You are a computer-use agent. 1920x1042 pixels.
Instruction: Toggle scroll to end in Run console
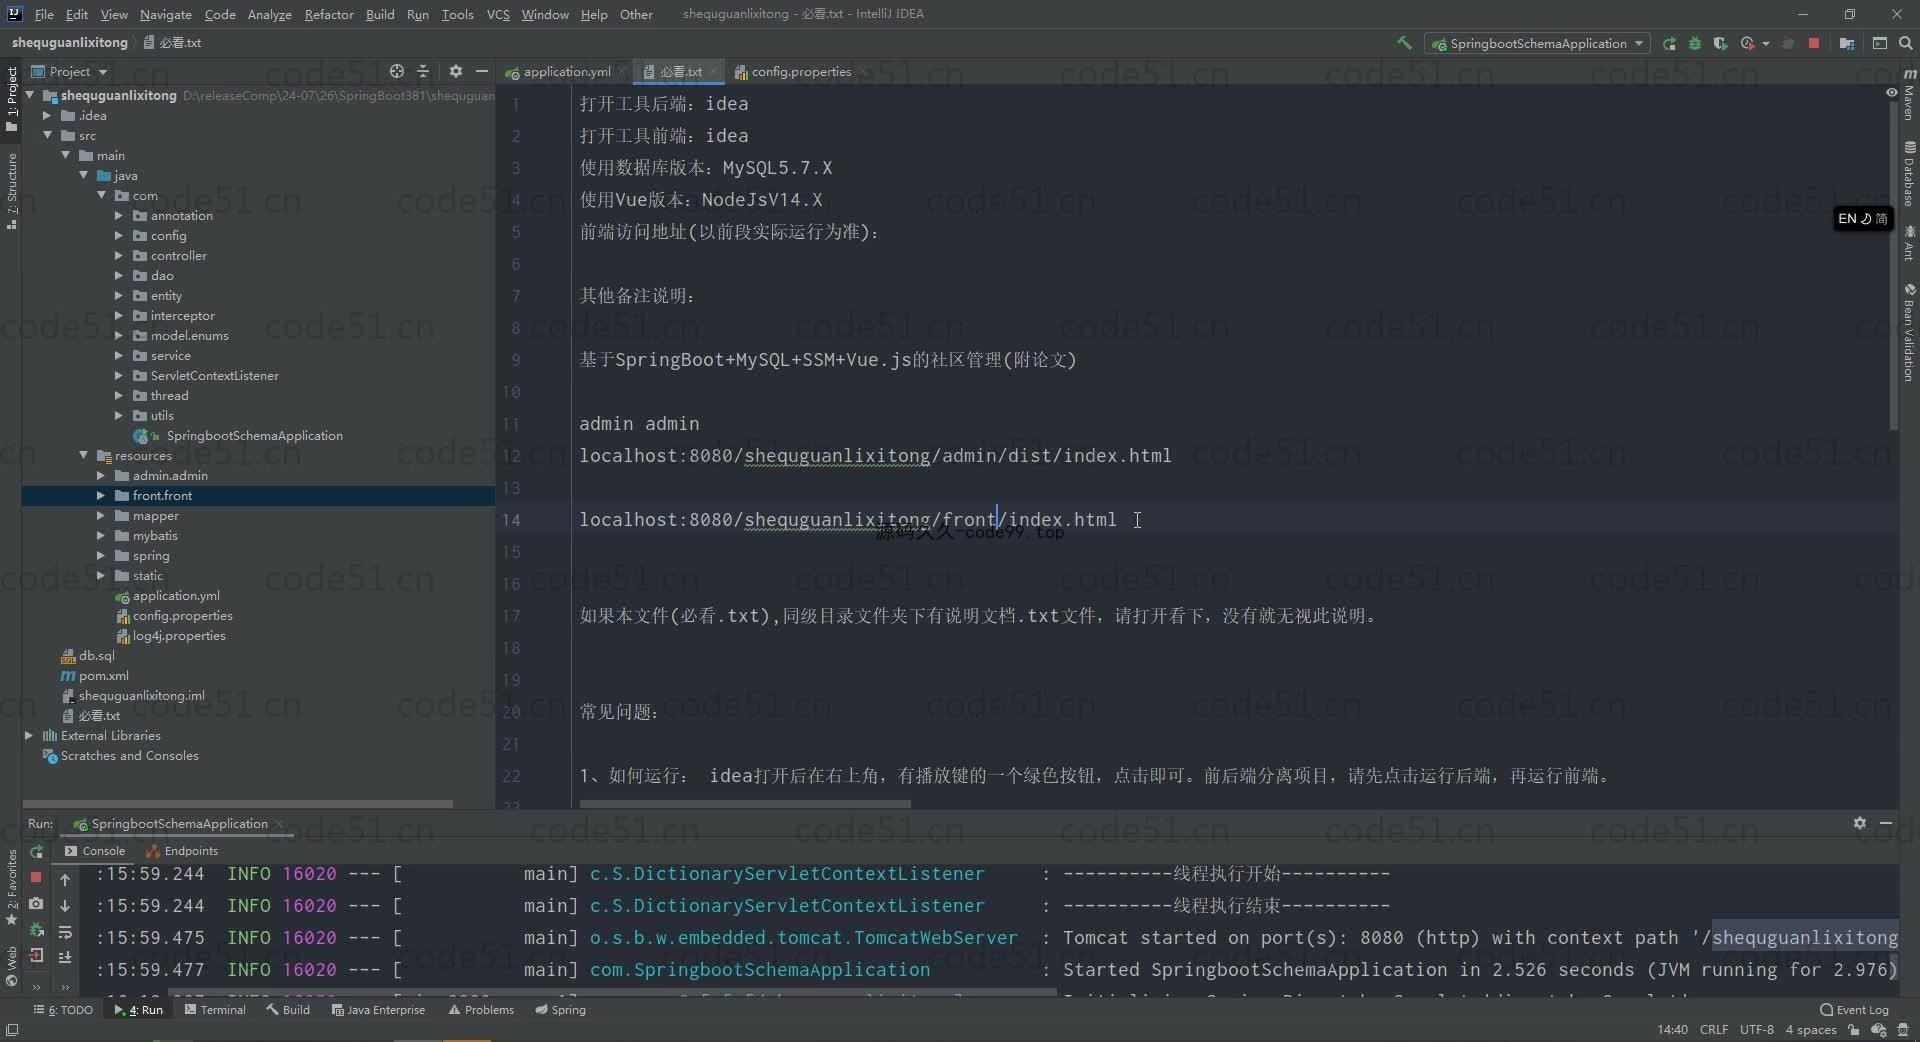[x=65, y=957]
